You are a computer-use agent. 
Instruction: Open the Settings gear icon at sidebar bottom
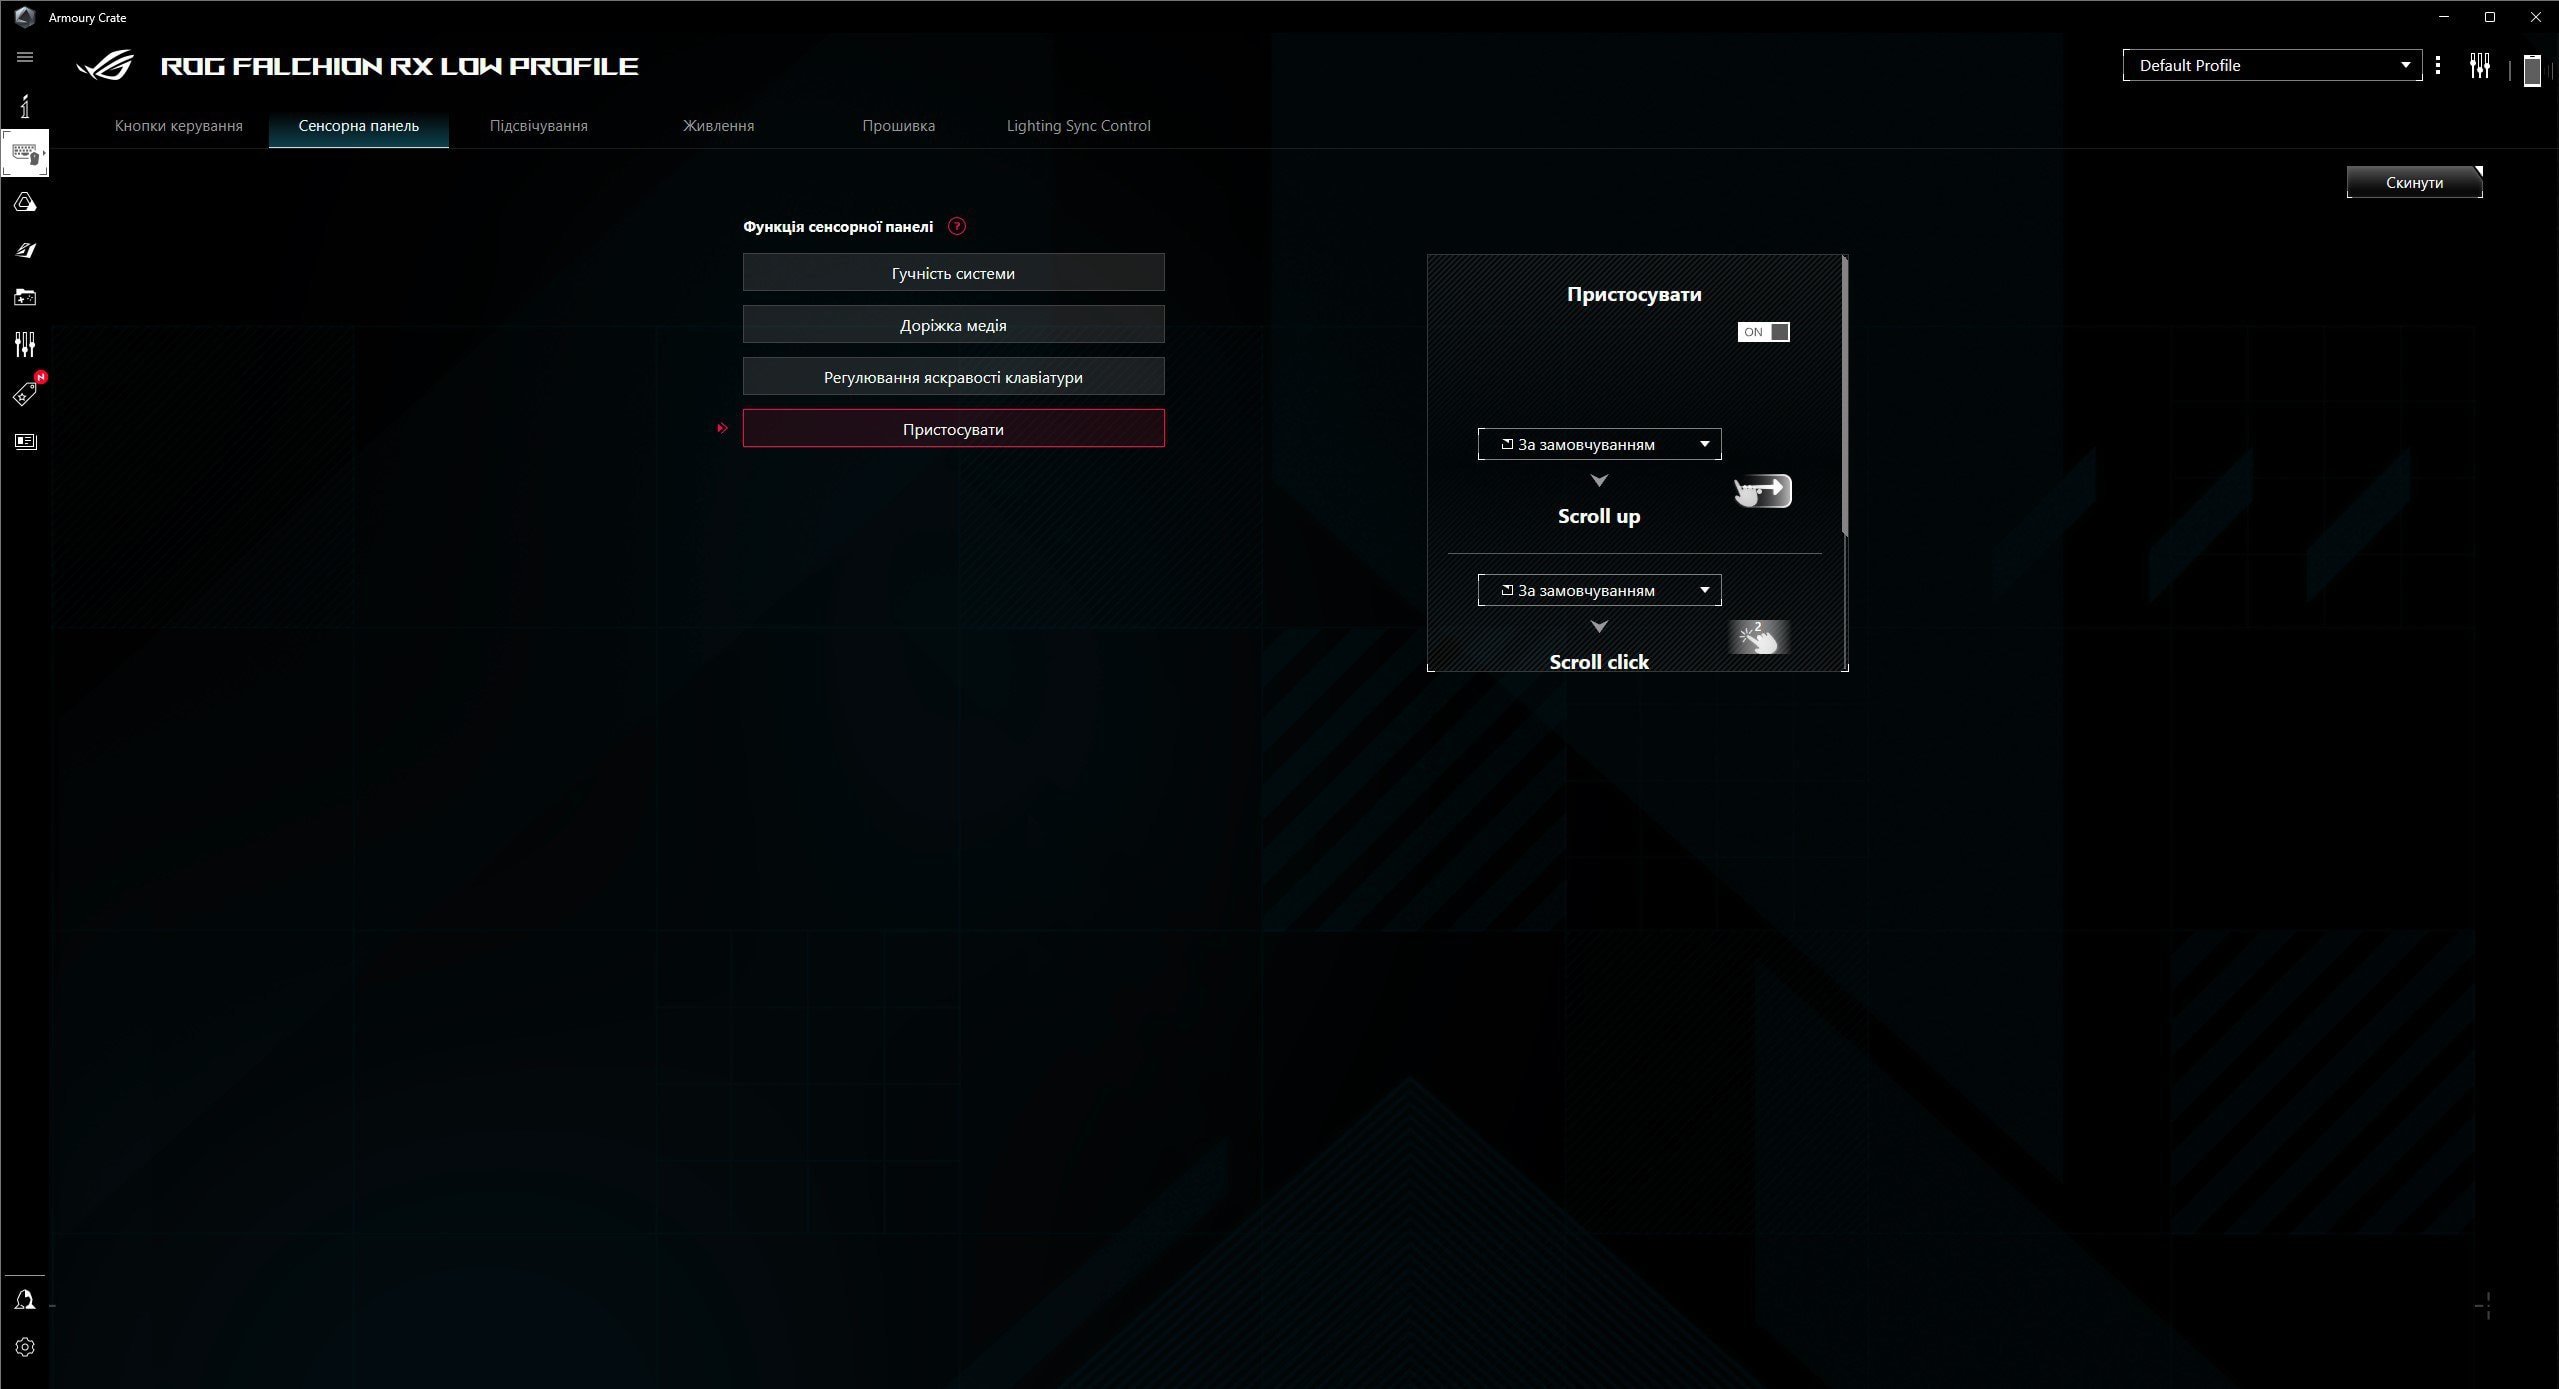tap(25, 1347)
